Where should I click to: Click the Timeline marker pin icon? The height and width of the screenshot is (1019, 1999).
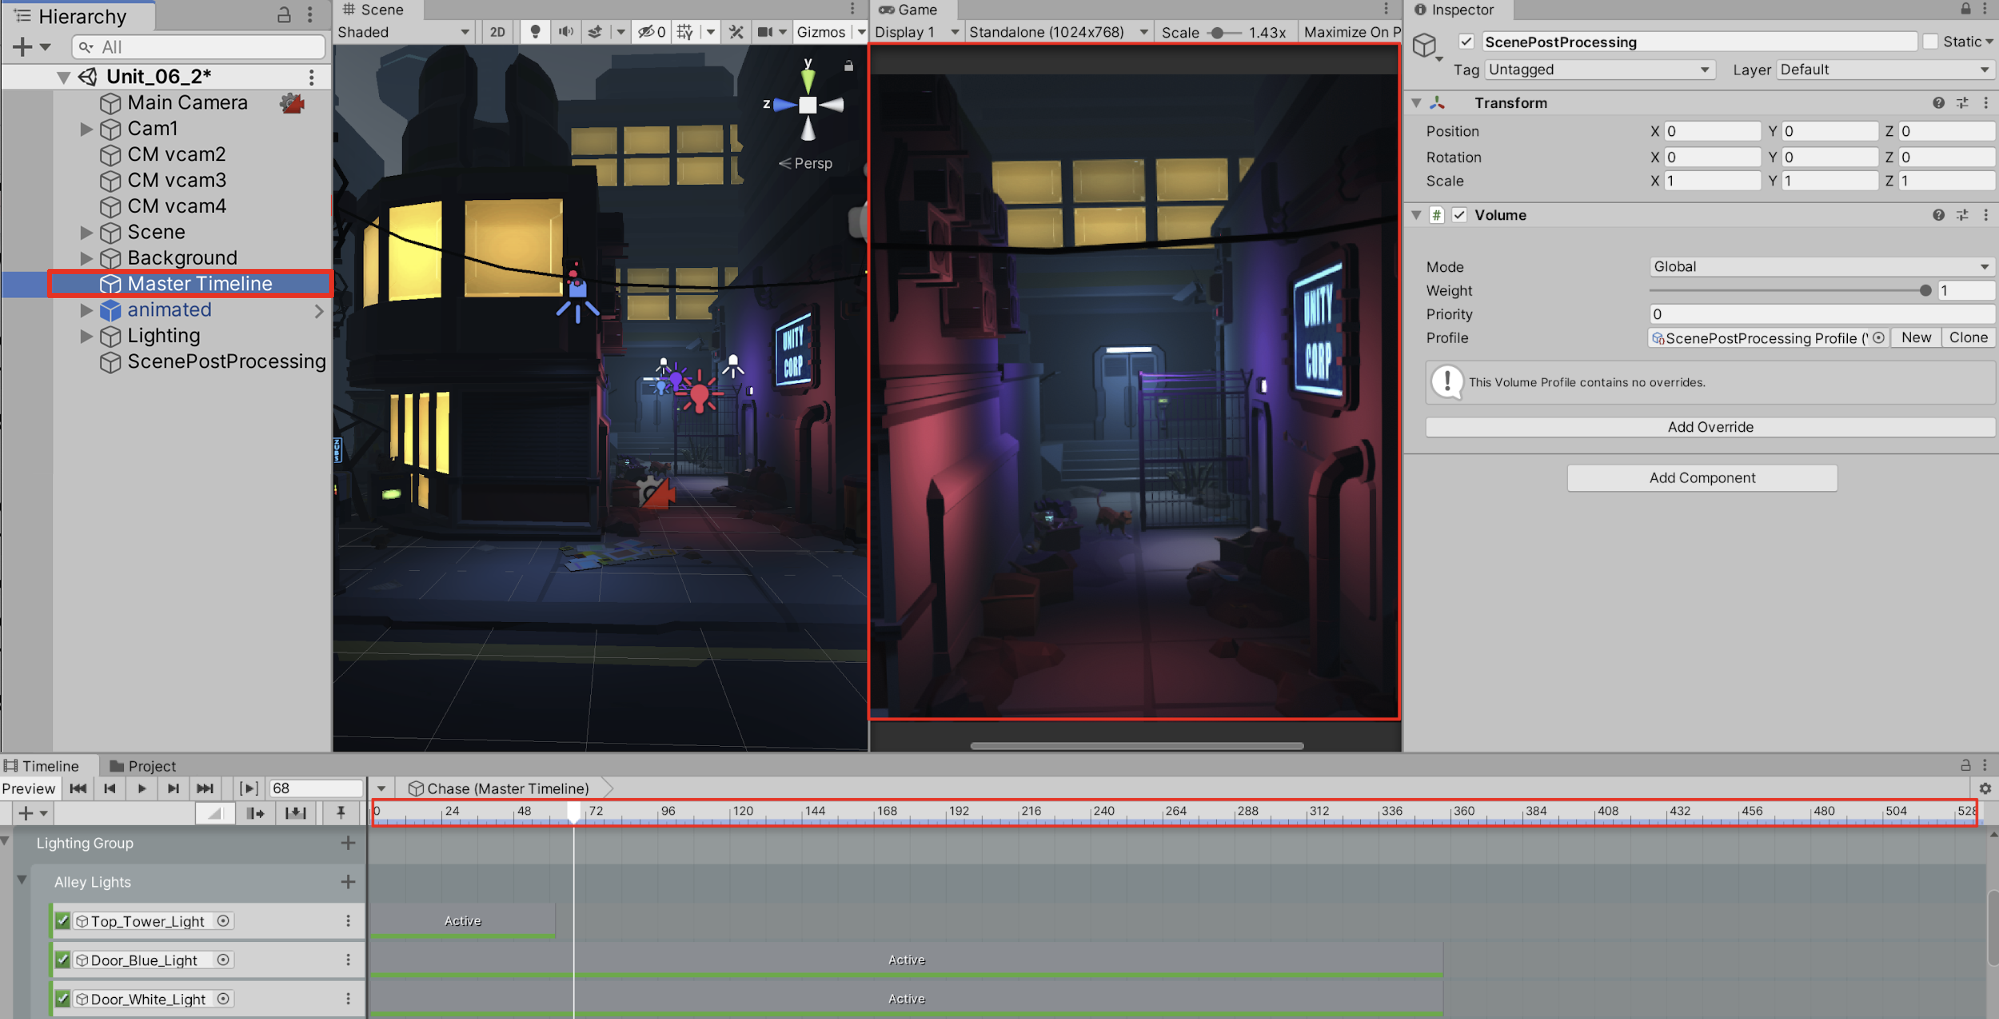click(x=341, y=813)
